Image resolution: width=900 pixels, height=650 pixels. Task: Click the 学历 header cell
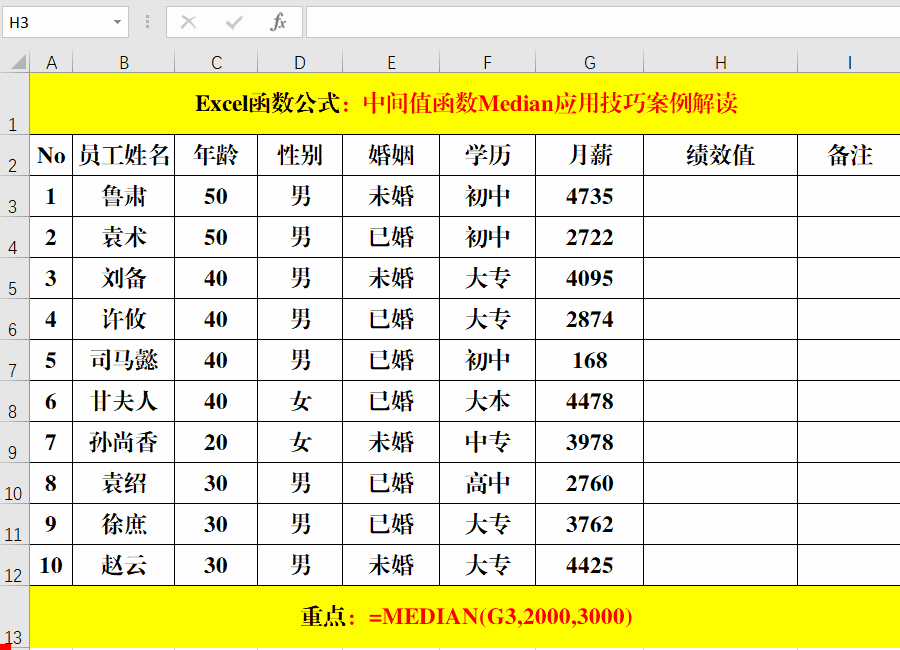487,155
